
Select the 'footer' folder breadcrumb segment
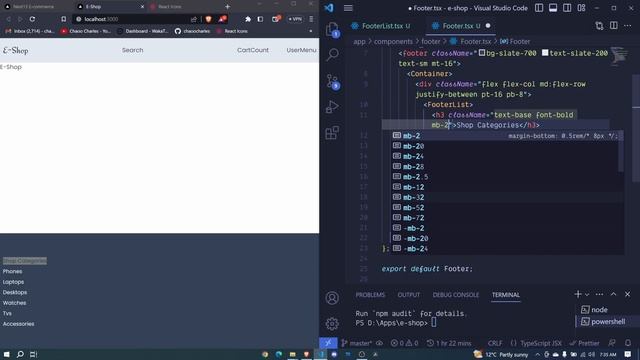pos(430,42)
